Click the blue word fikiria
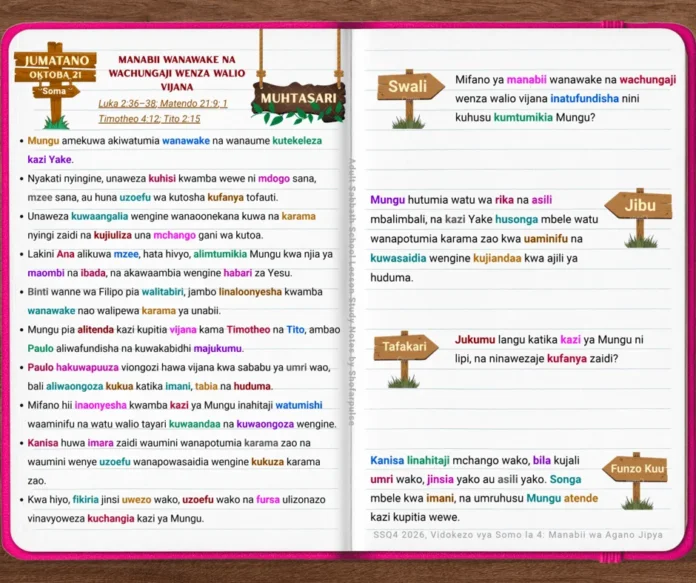Screen dimensions: 696x583 (86, 500)
